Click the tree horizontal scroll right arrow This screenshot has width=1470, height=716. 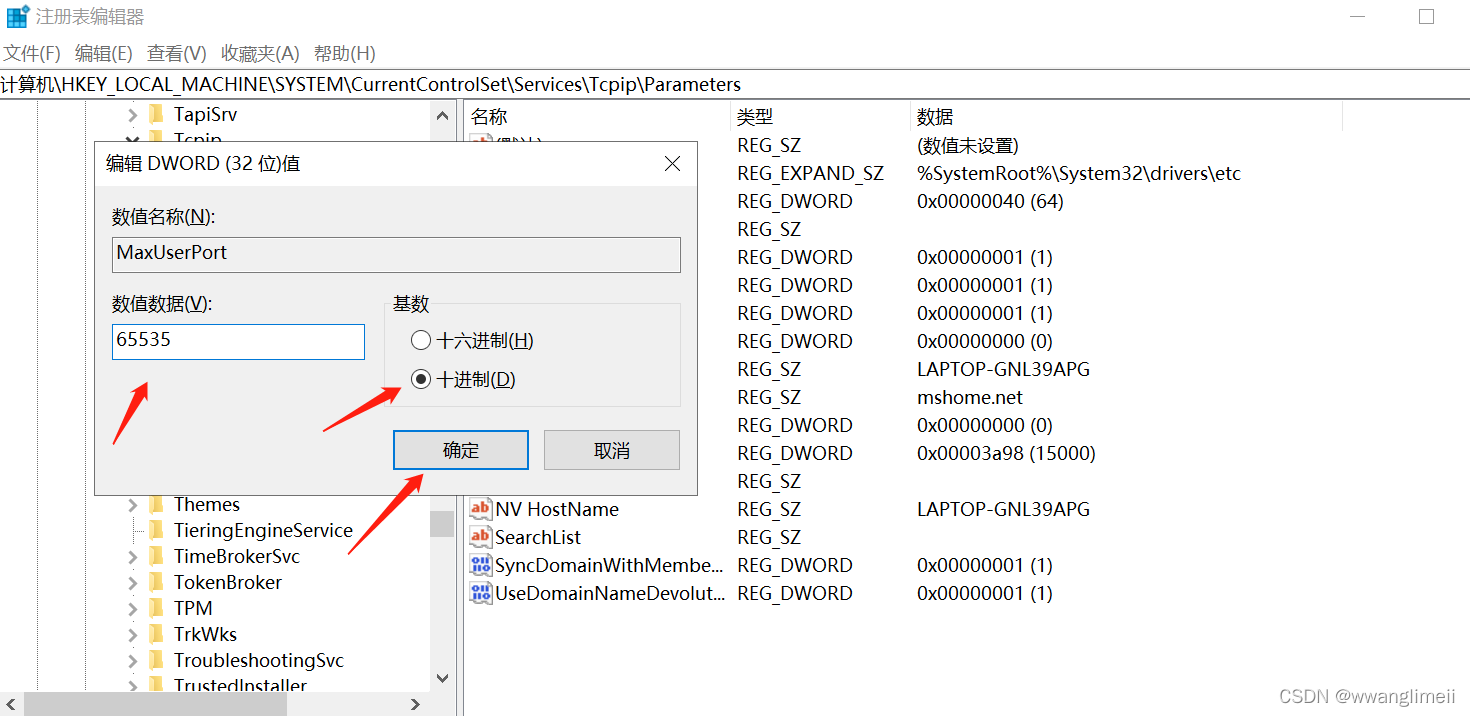pyautogui.click(x=416, y=704)
